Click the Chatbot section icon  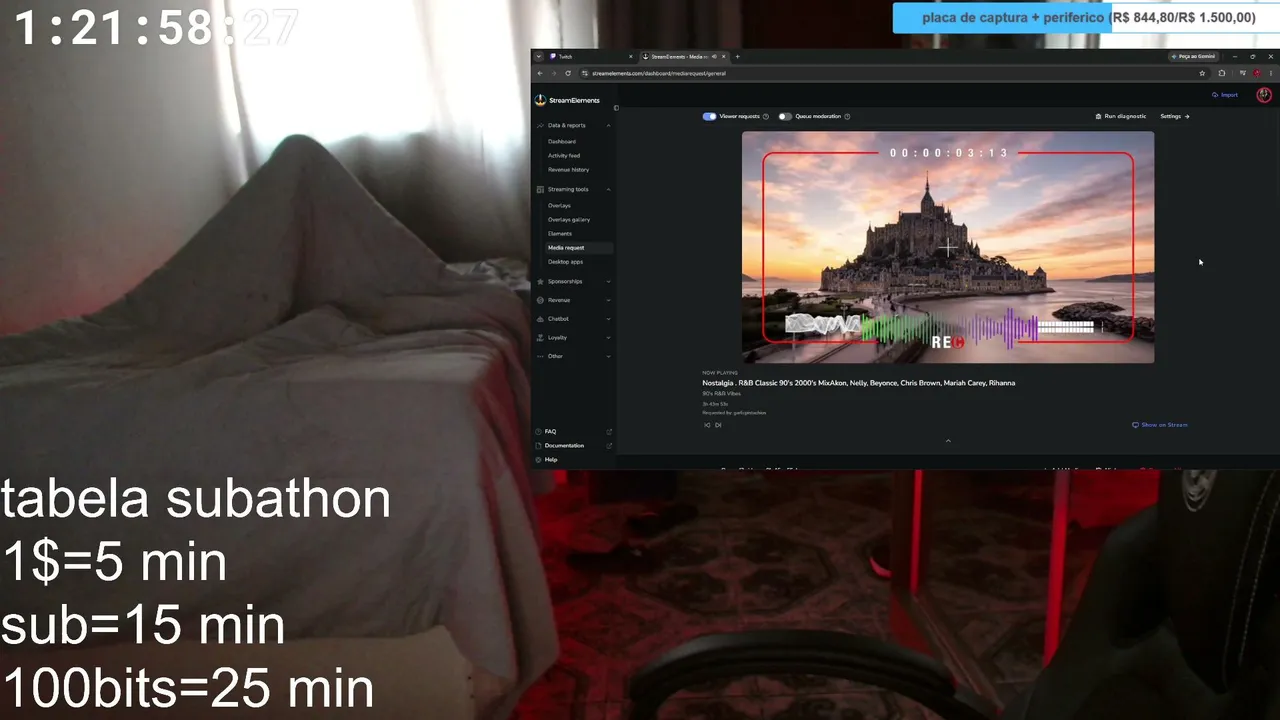pos(540,319)
